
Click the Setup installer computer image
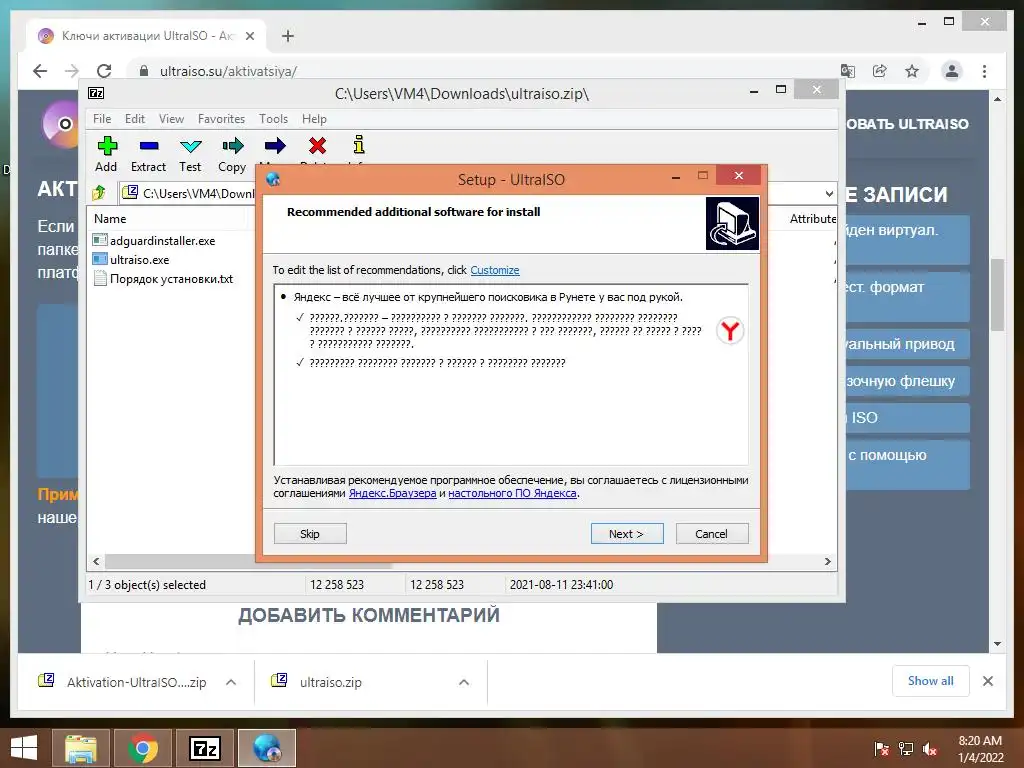tap(732, 223)
